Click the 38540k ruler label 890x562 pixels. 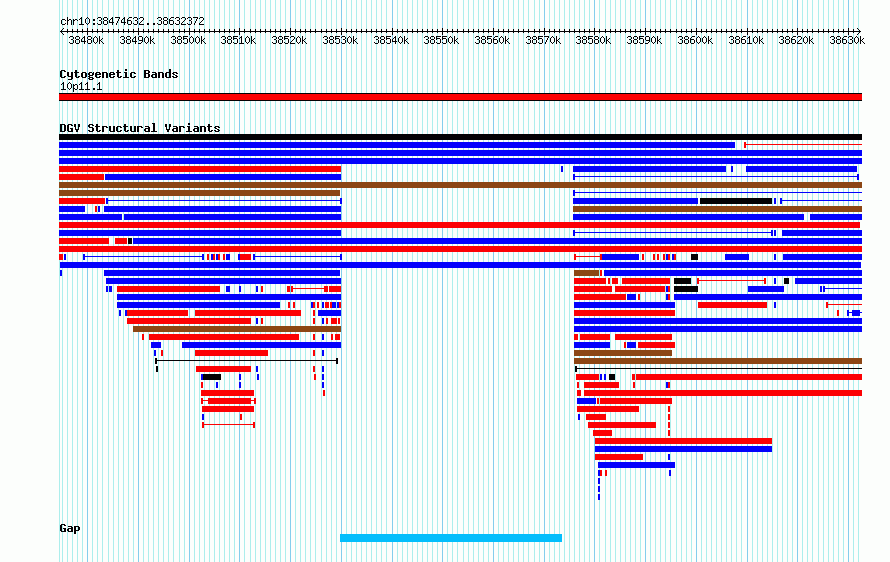click(x=391, y=41)
